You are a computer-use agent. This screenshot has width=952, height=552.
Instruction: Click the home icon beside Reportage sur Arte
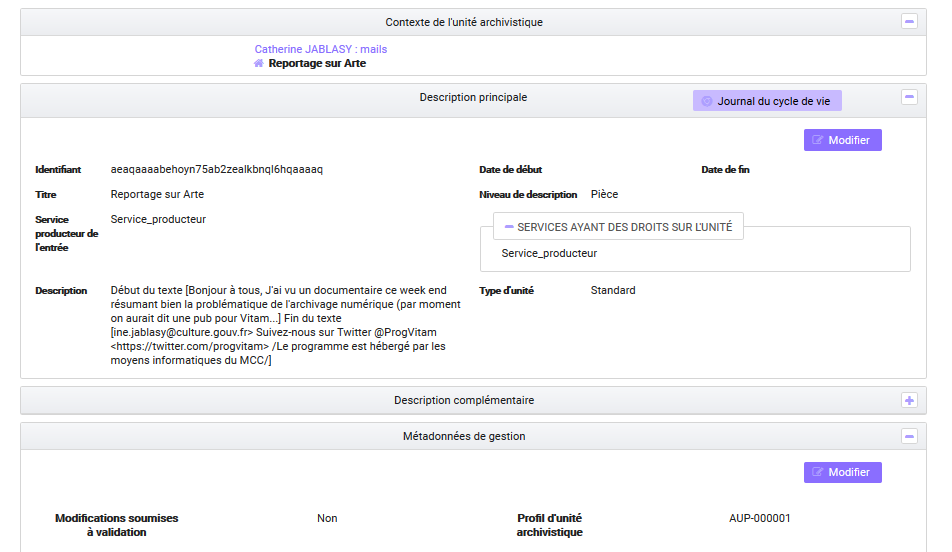[259, 63]
